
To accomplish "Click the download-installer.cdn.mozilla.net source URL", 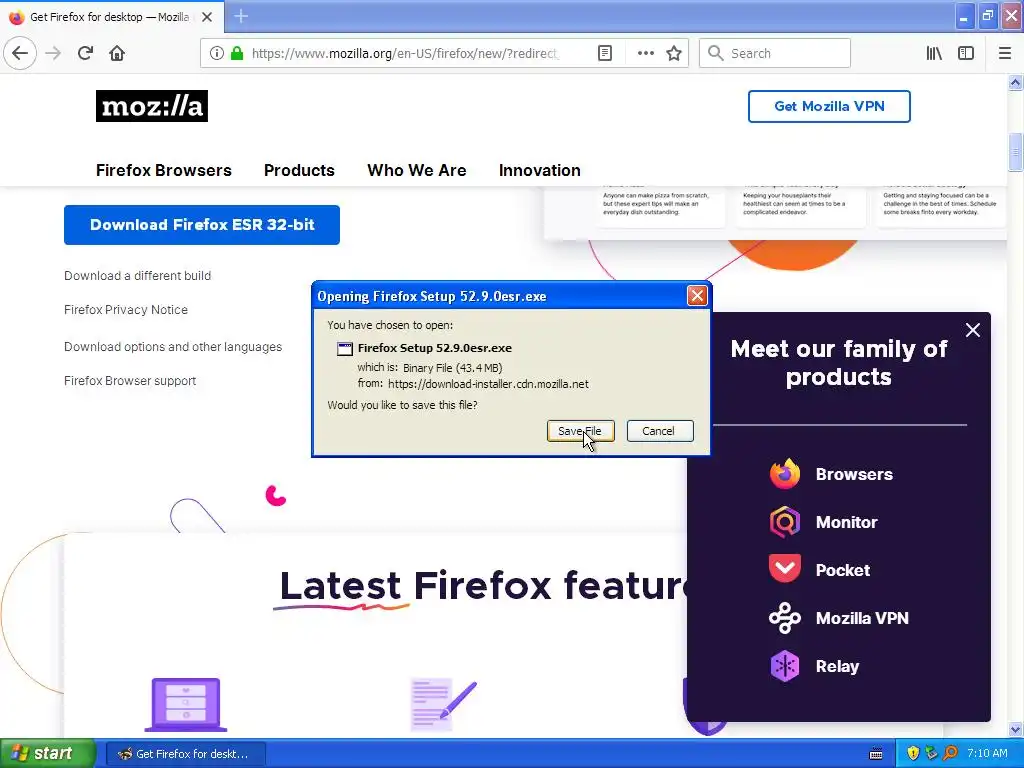I will [488, 384].
